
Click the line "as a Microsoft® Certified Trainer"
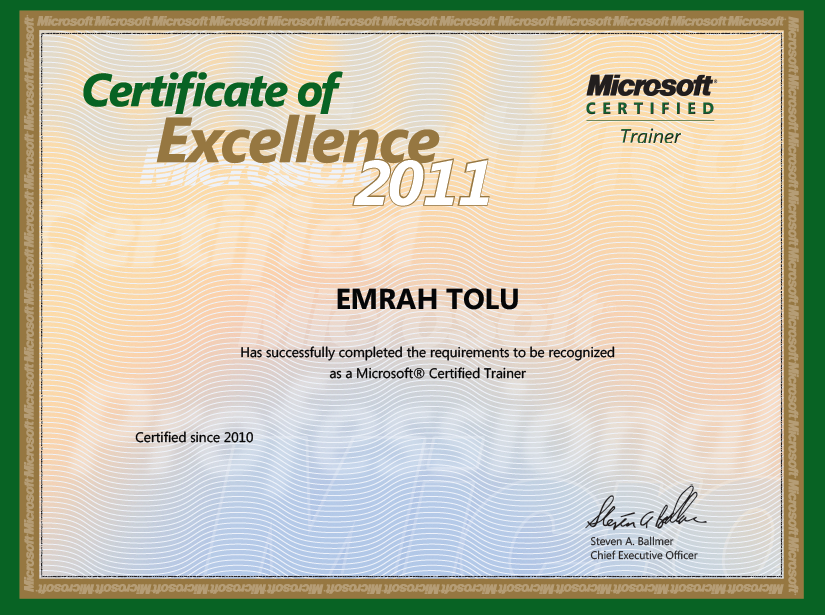[x=427, y=374]
